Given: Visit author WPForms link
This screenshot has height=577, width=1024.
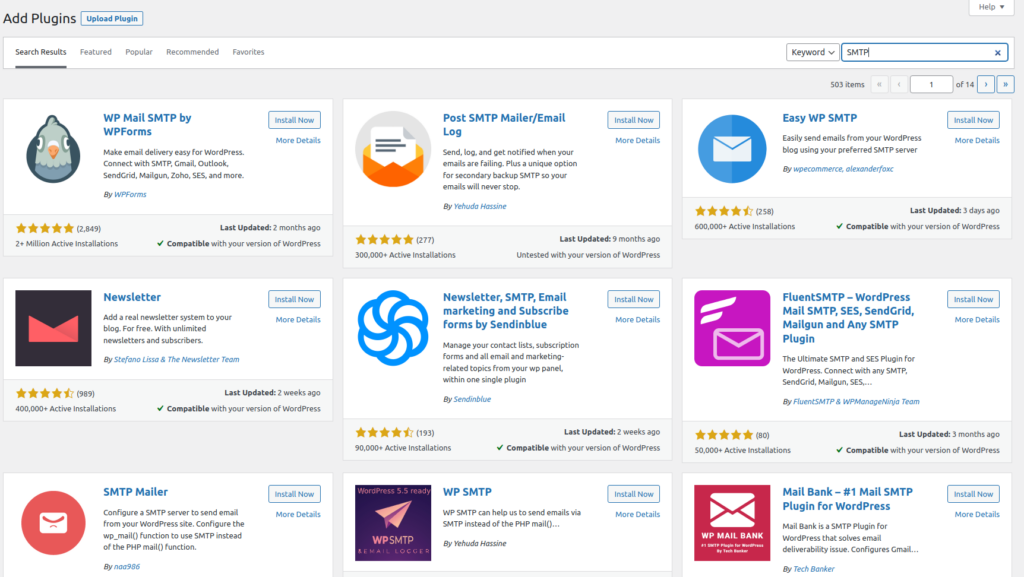Looking at the screenshot, I should [x=130, y=195].
